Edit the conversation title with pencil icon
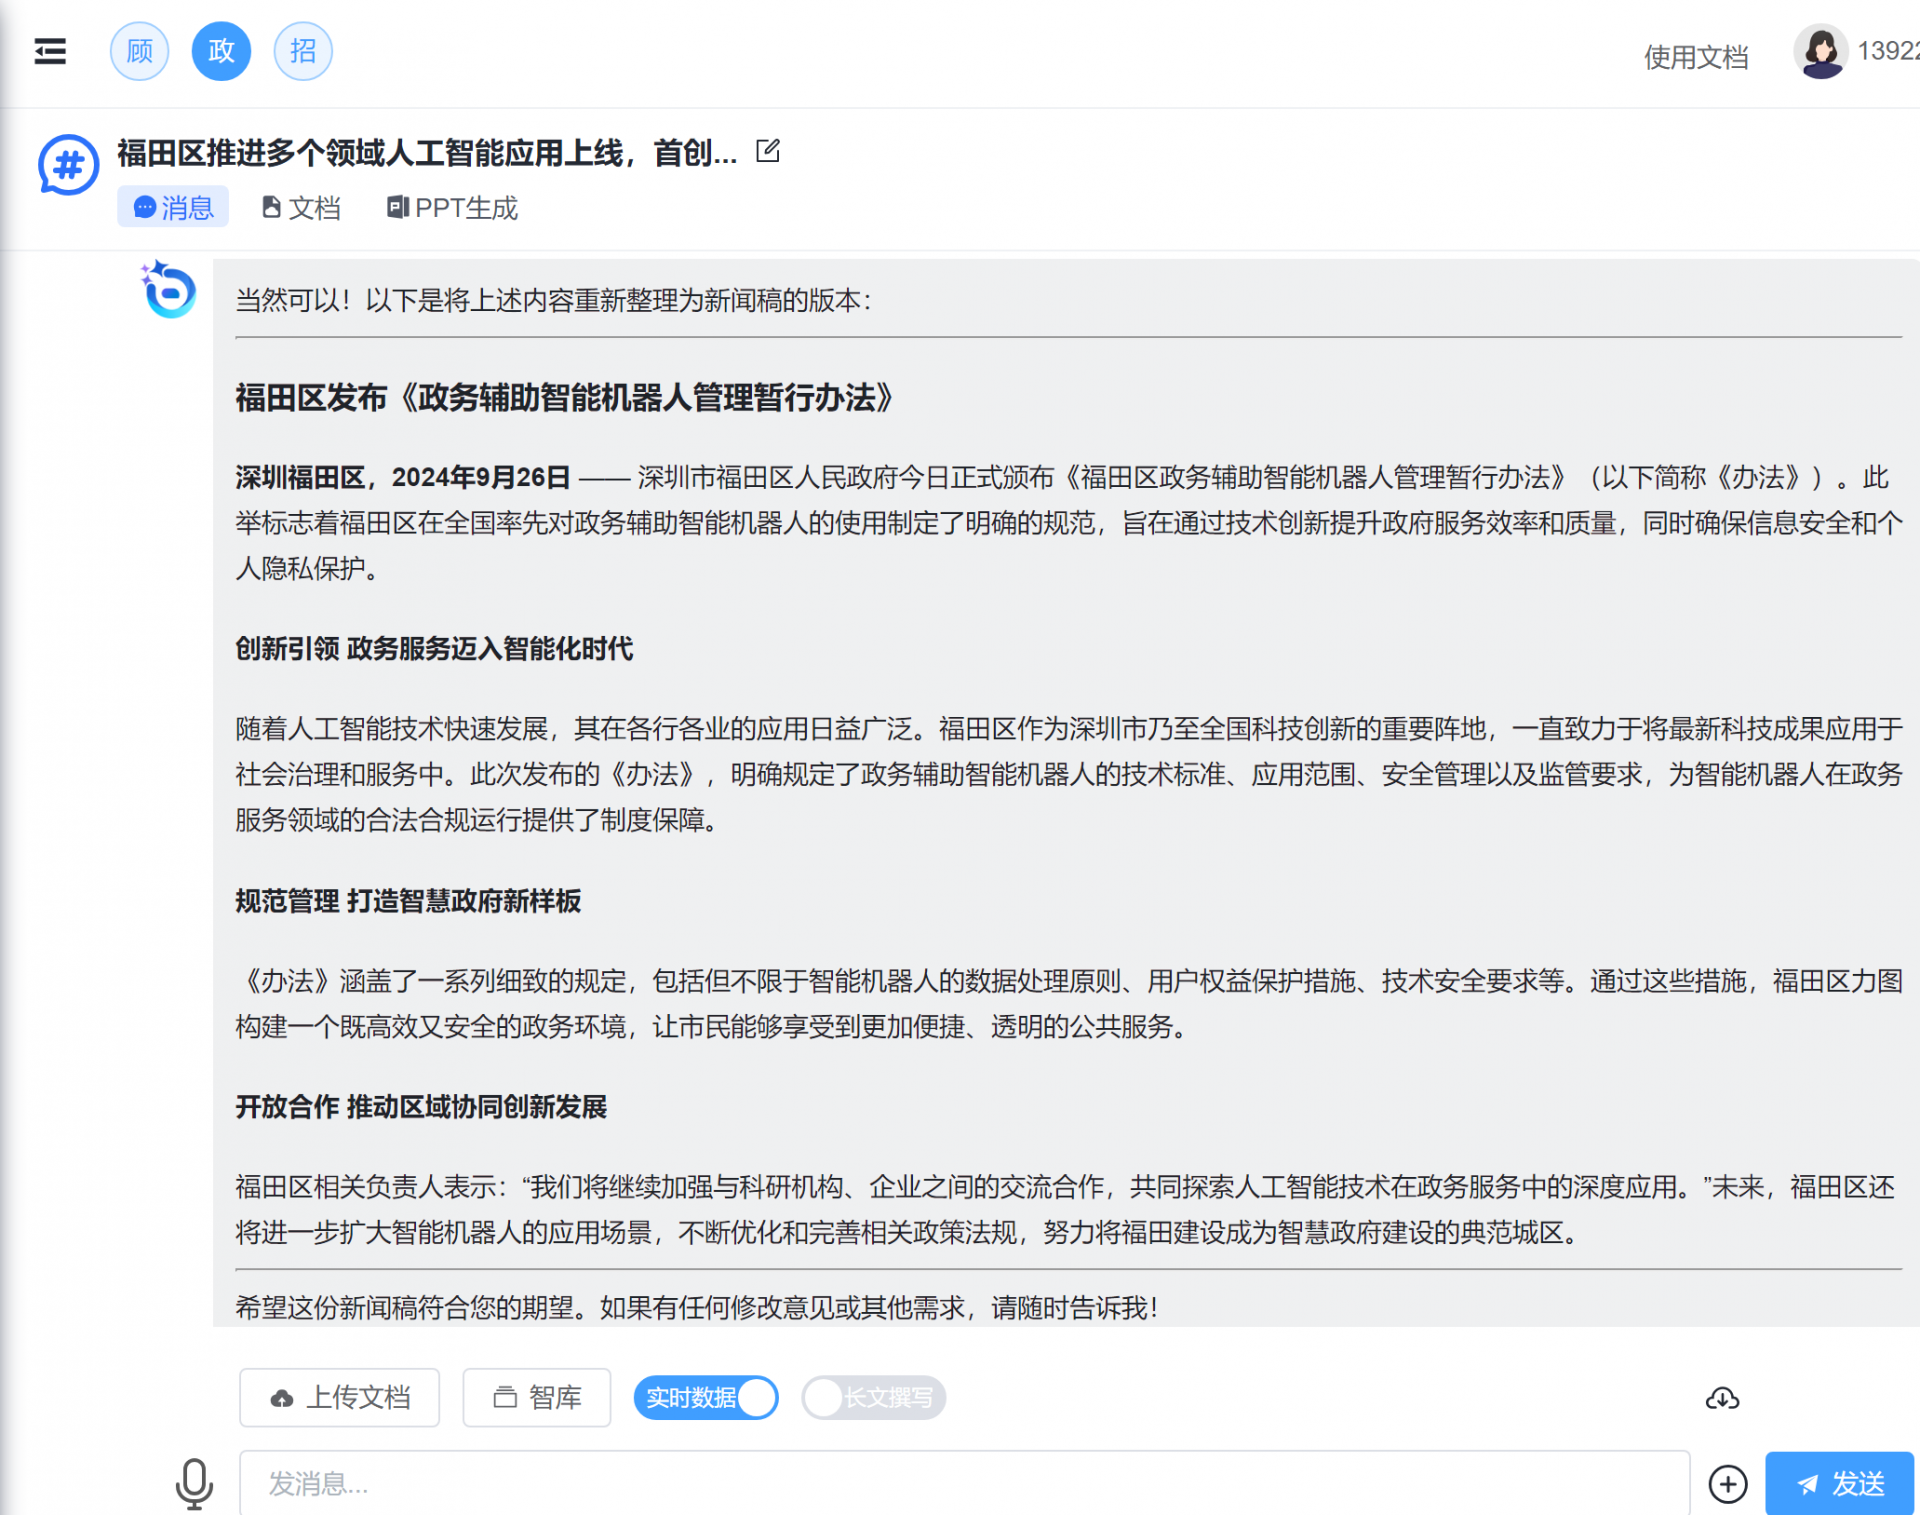This screenshot has width=1920, height=1515. (768, 152)
